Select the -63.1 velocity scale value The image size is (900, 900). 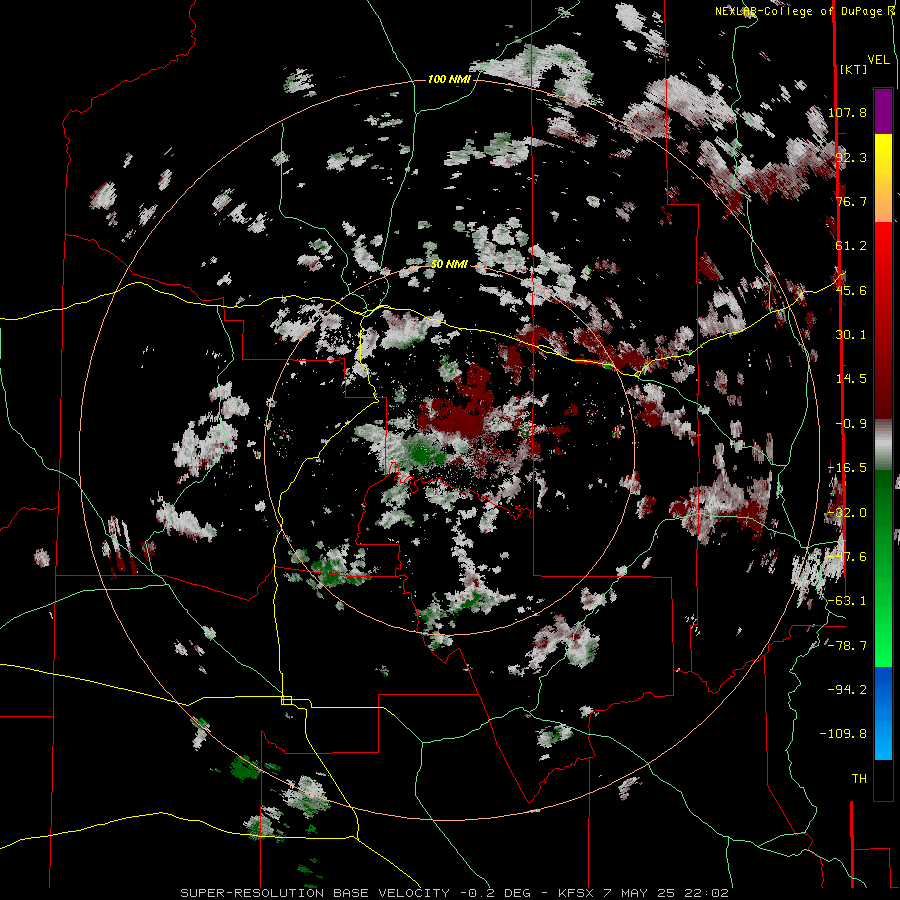[847, 601]
